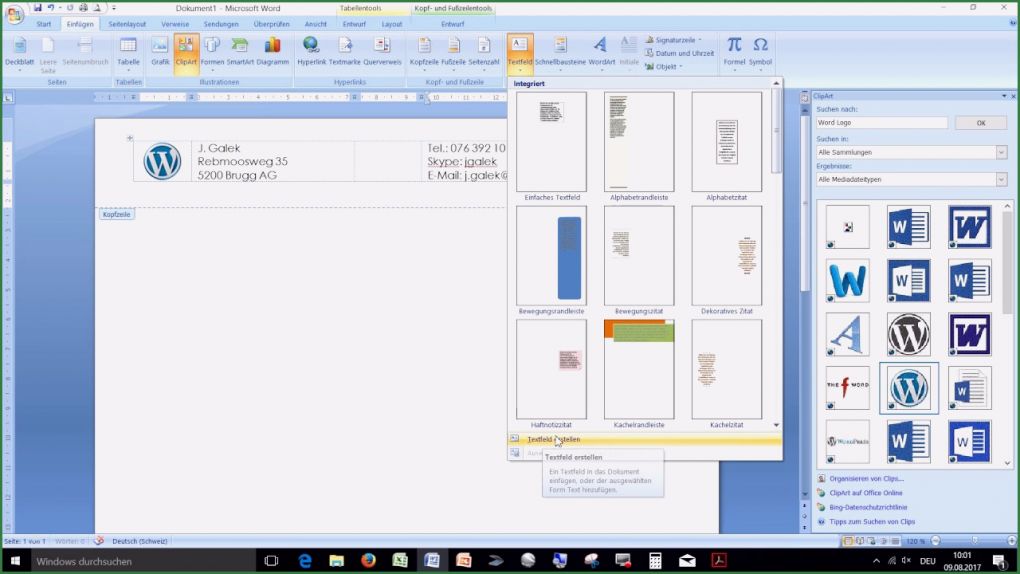Select 'Textfeld erstellen' menu entry

[x=553, y=439]
